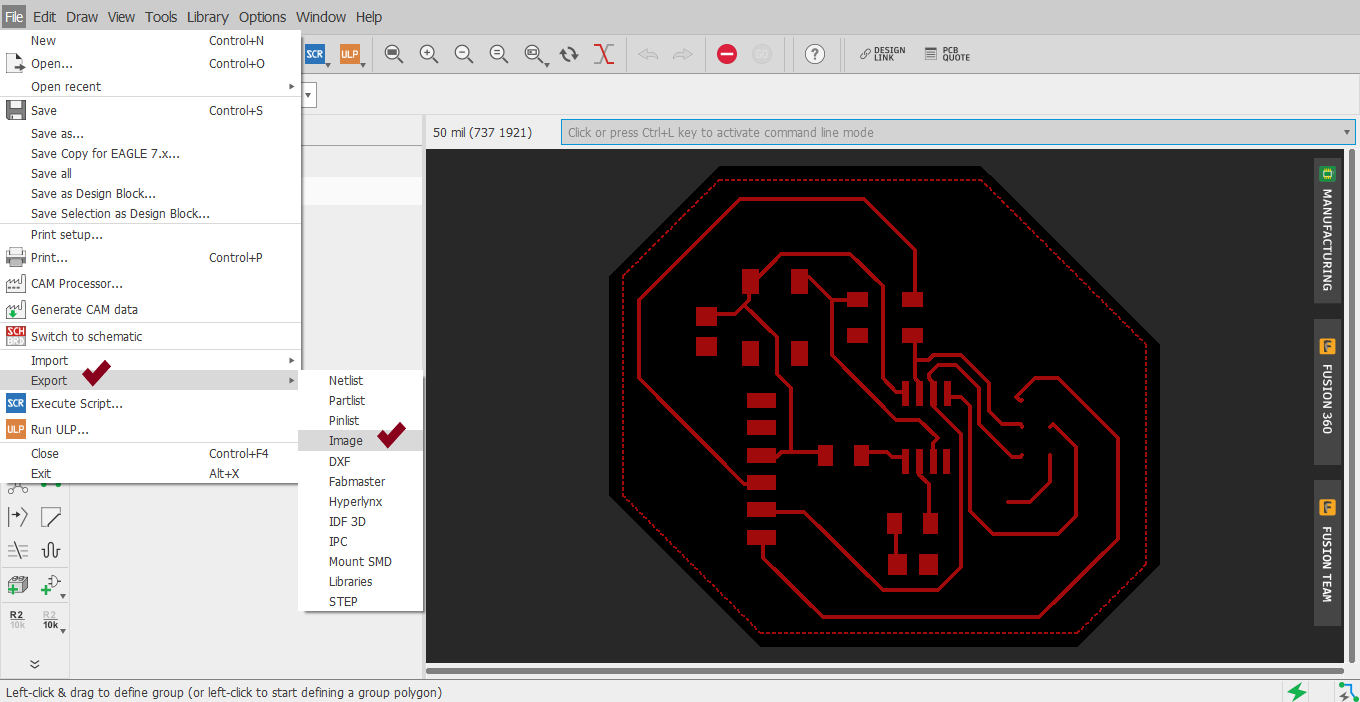Open the Library menu
This screenshot has width=1360, height=702.
[207, 17]
